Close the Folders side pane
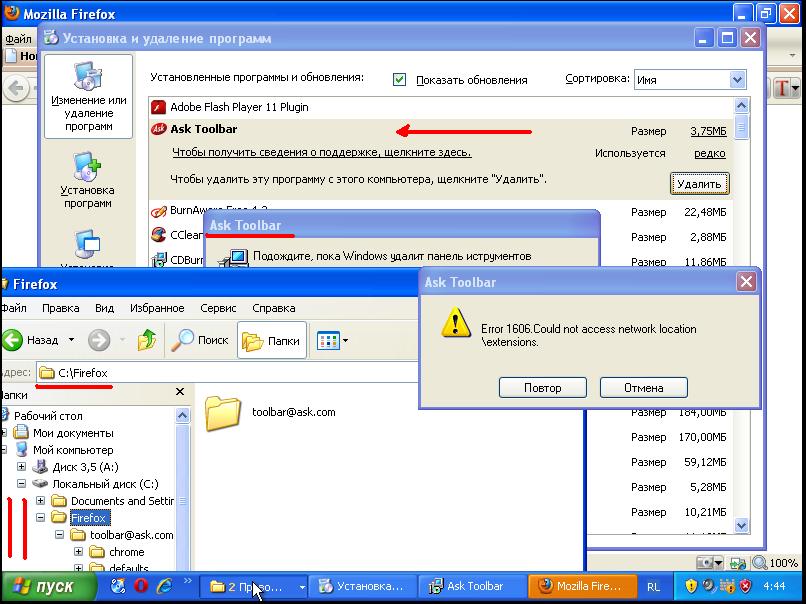This screenshot has width=807, height=604. (180, 392)
